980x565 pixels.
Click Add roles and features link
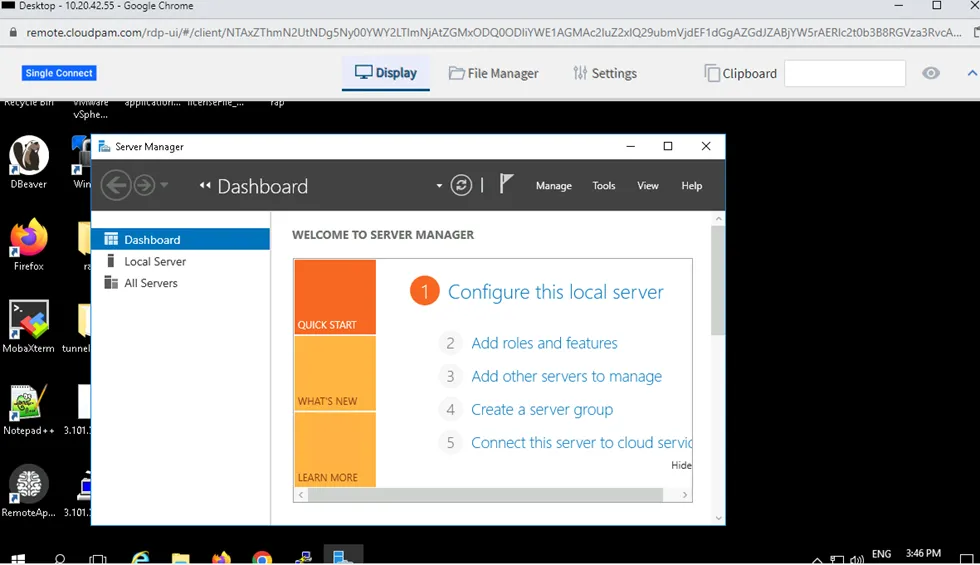coord(544,343)
